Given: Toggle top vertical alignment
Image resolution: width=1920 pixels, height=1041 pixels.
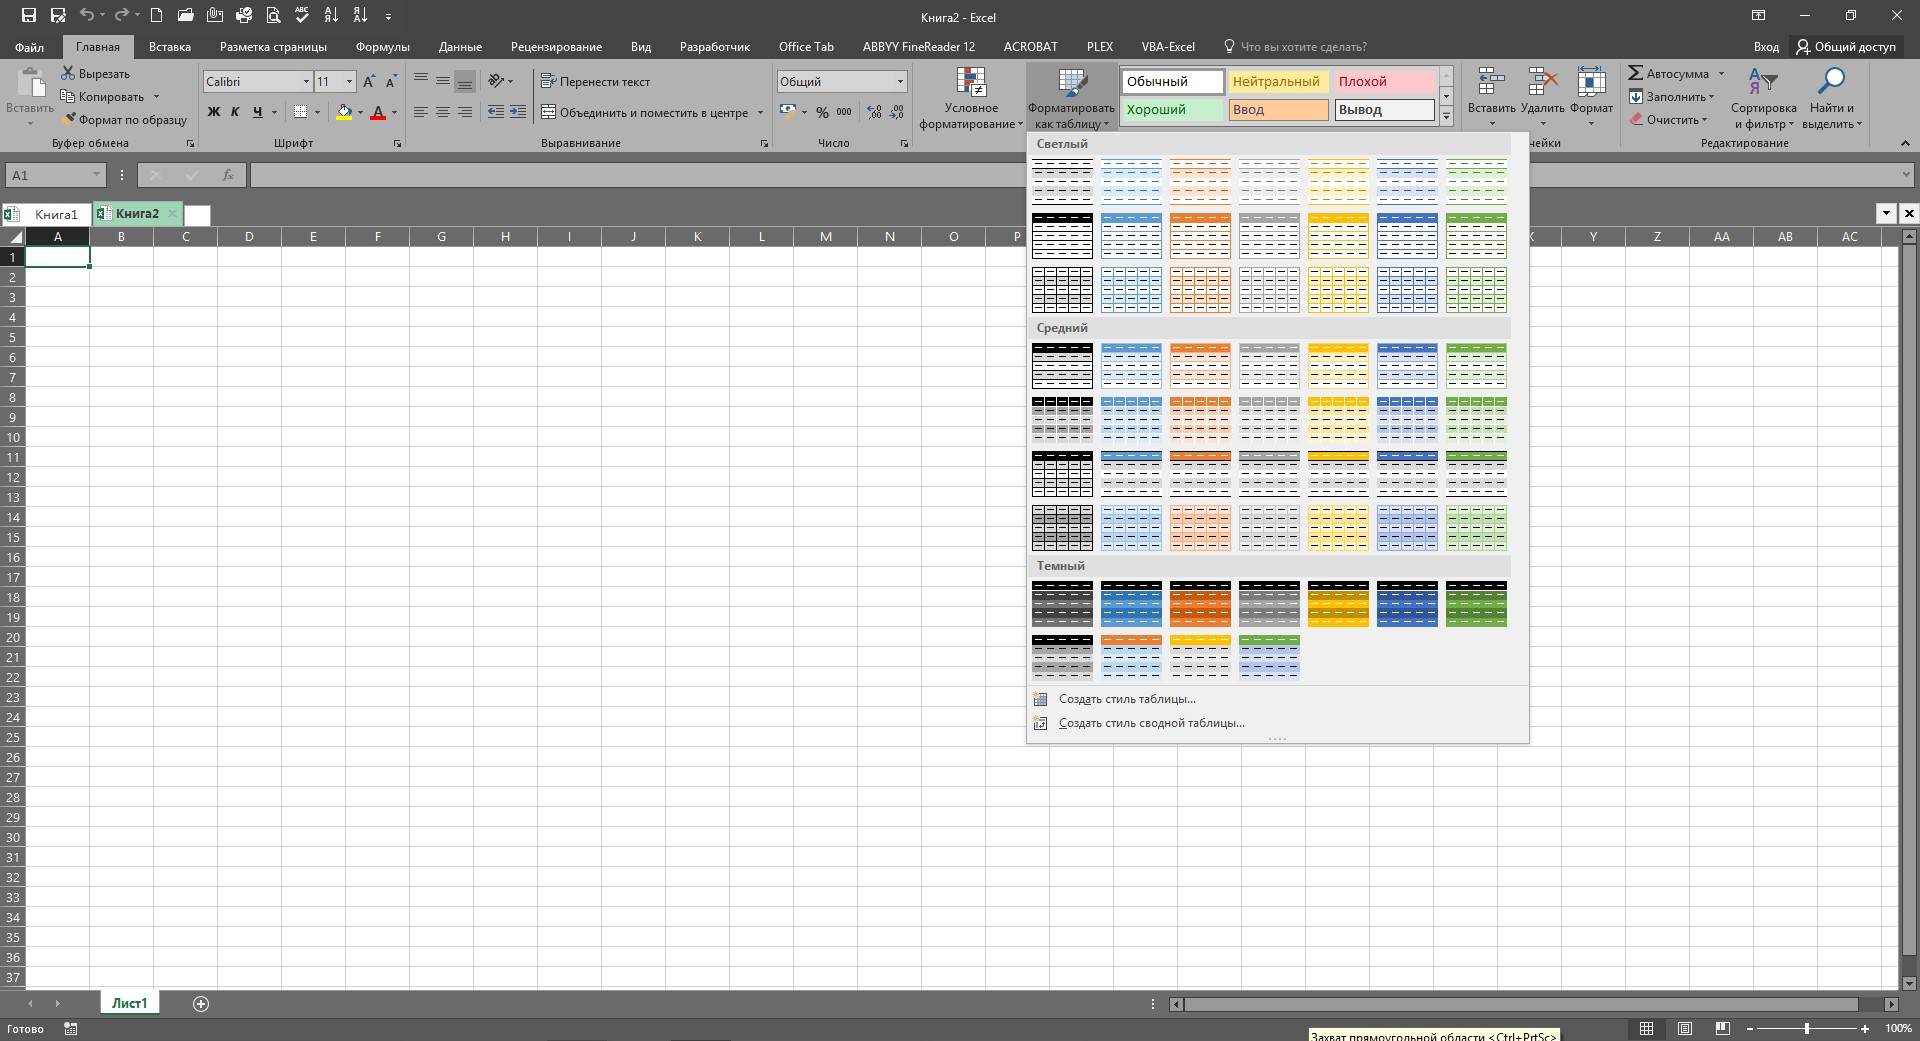Looking at the screenshot, I should click(420, 81).
